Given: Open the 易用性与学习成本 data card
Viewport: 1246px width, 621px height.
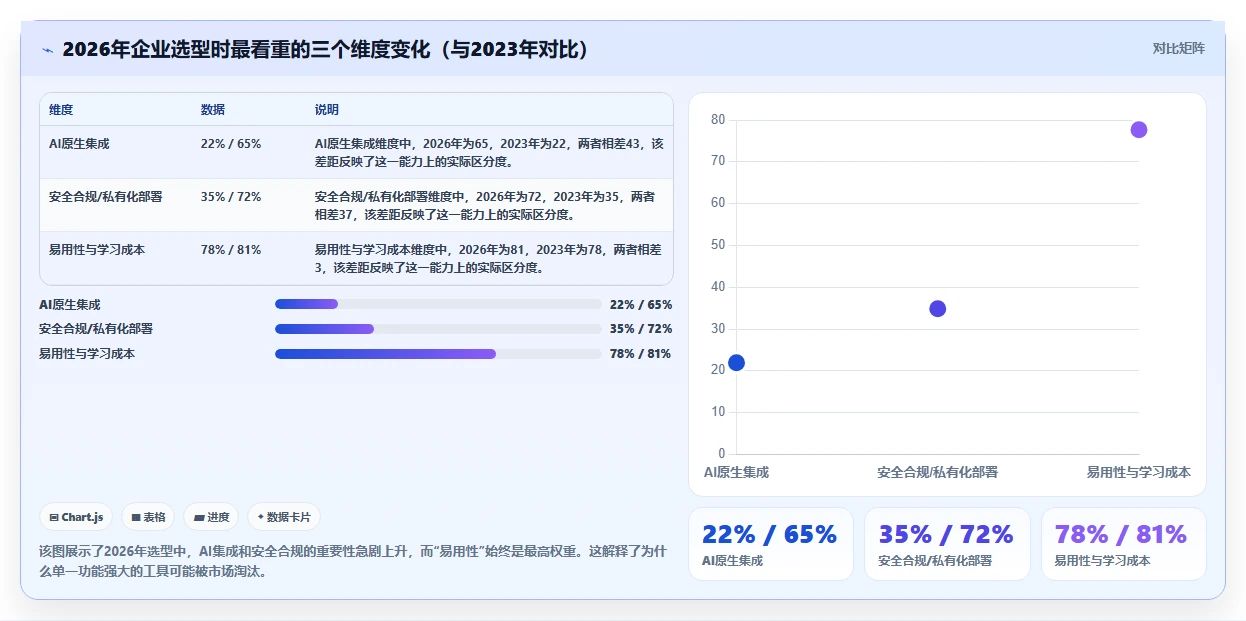Looking at the screenshot, I should click(x=1124, y=544).
